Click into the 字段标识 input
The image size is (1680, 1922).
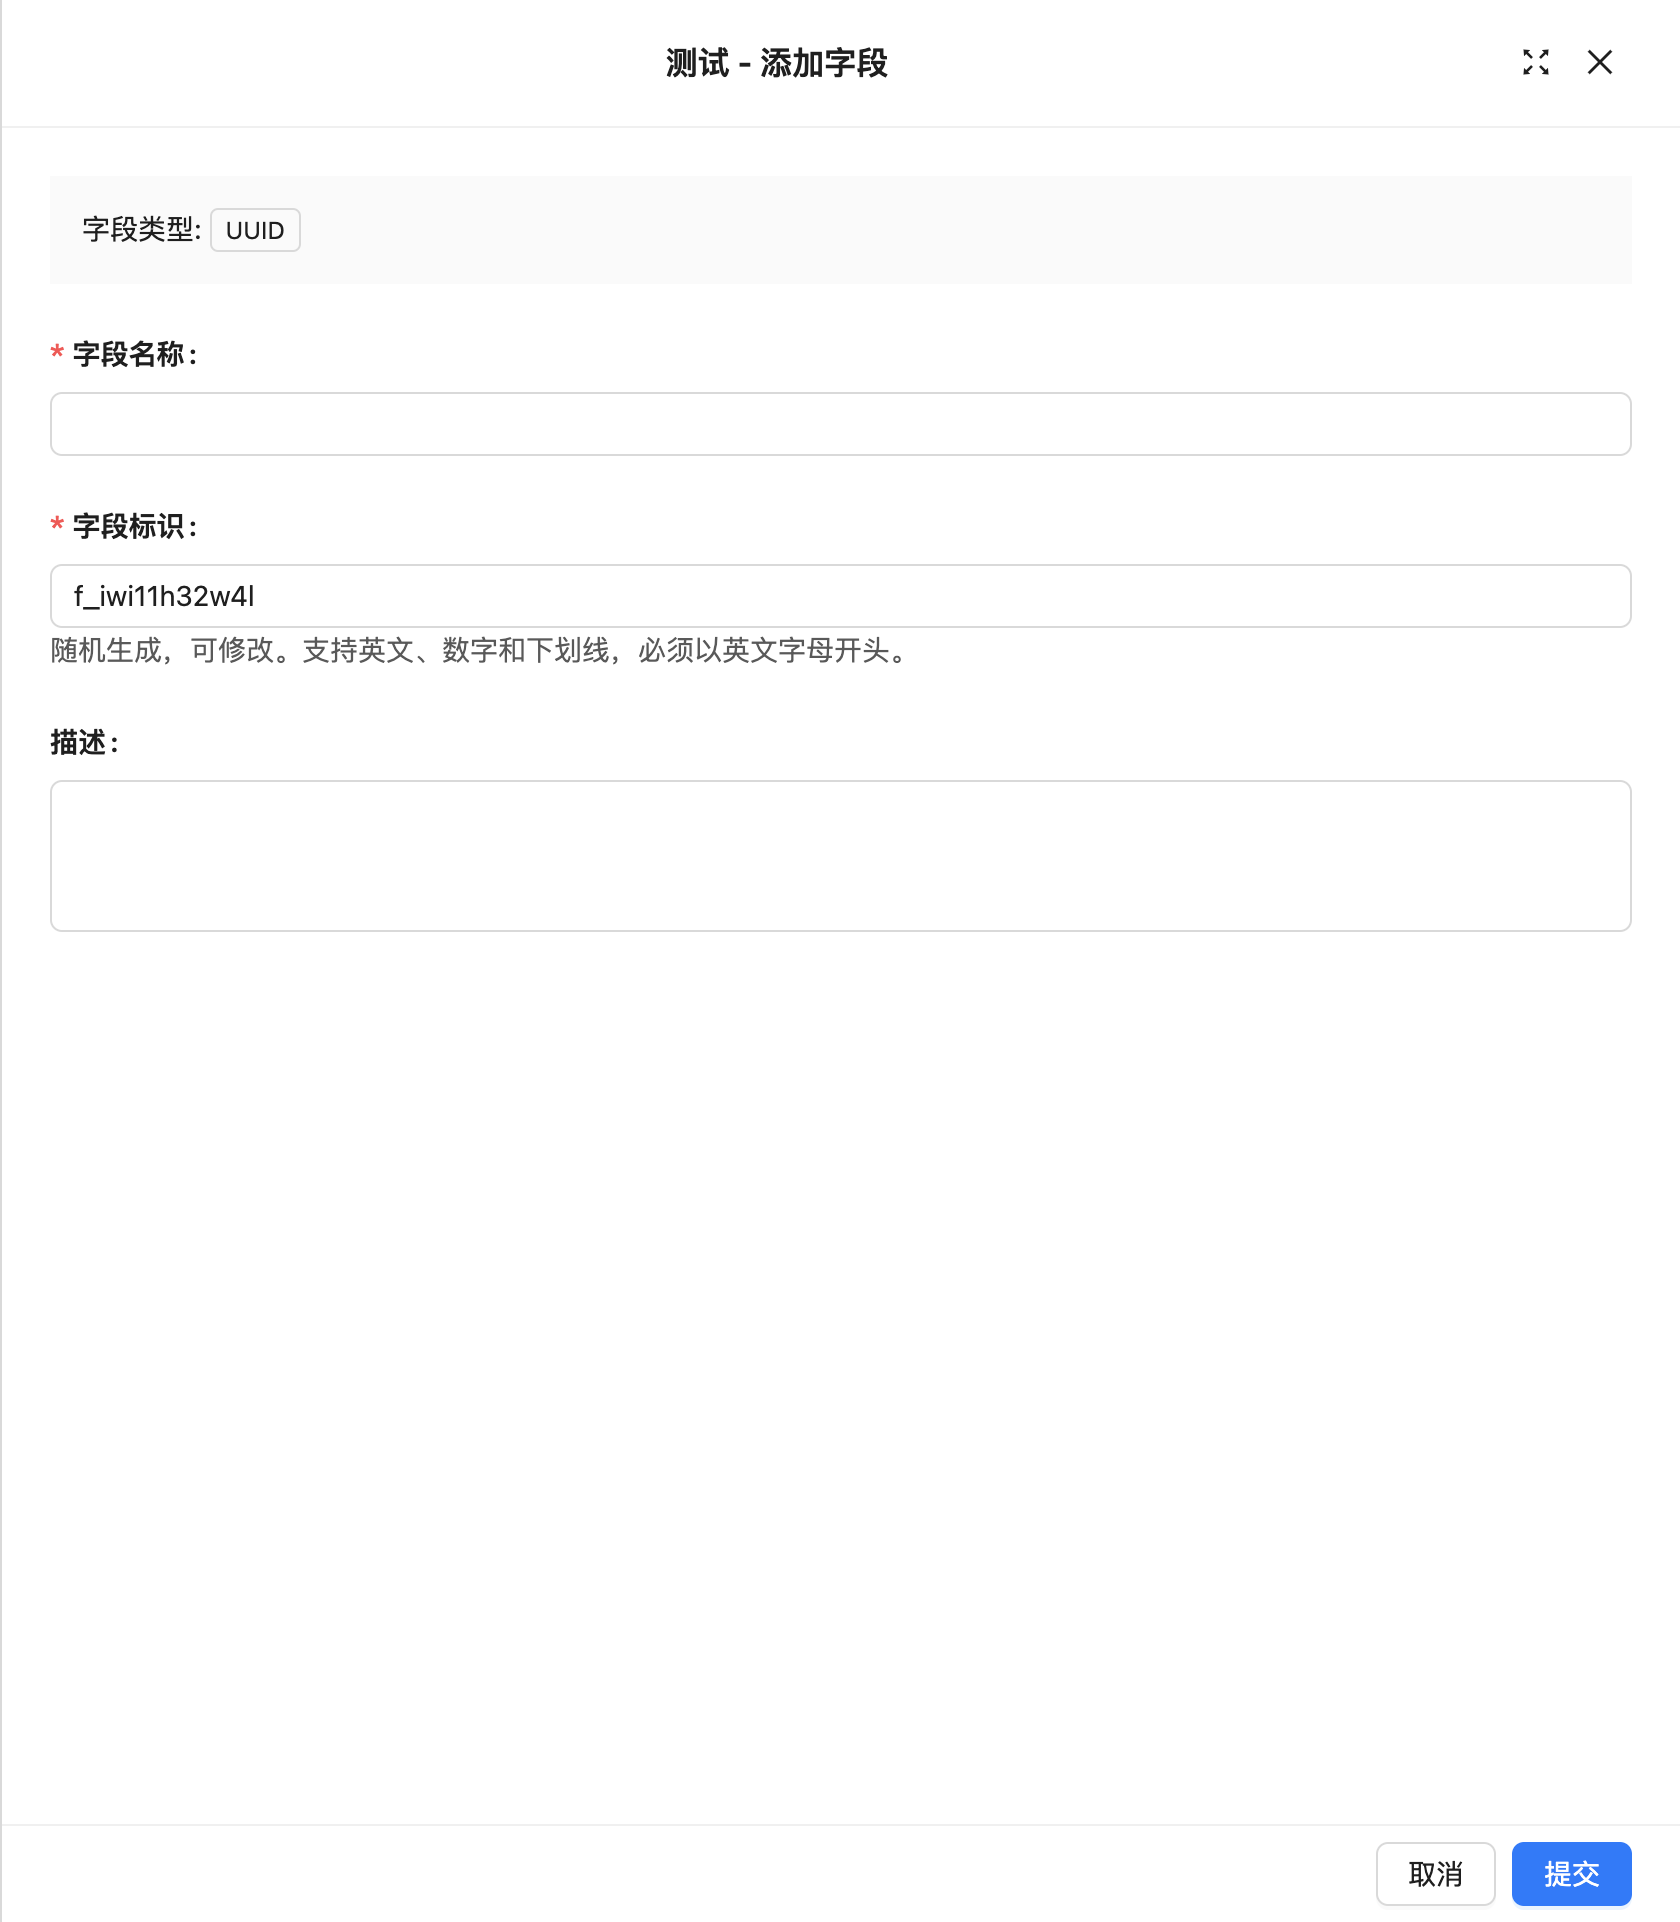pyautogui.click(x=840, y=596)
